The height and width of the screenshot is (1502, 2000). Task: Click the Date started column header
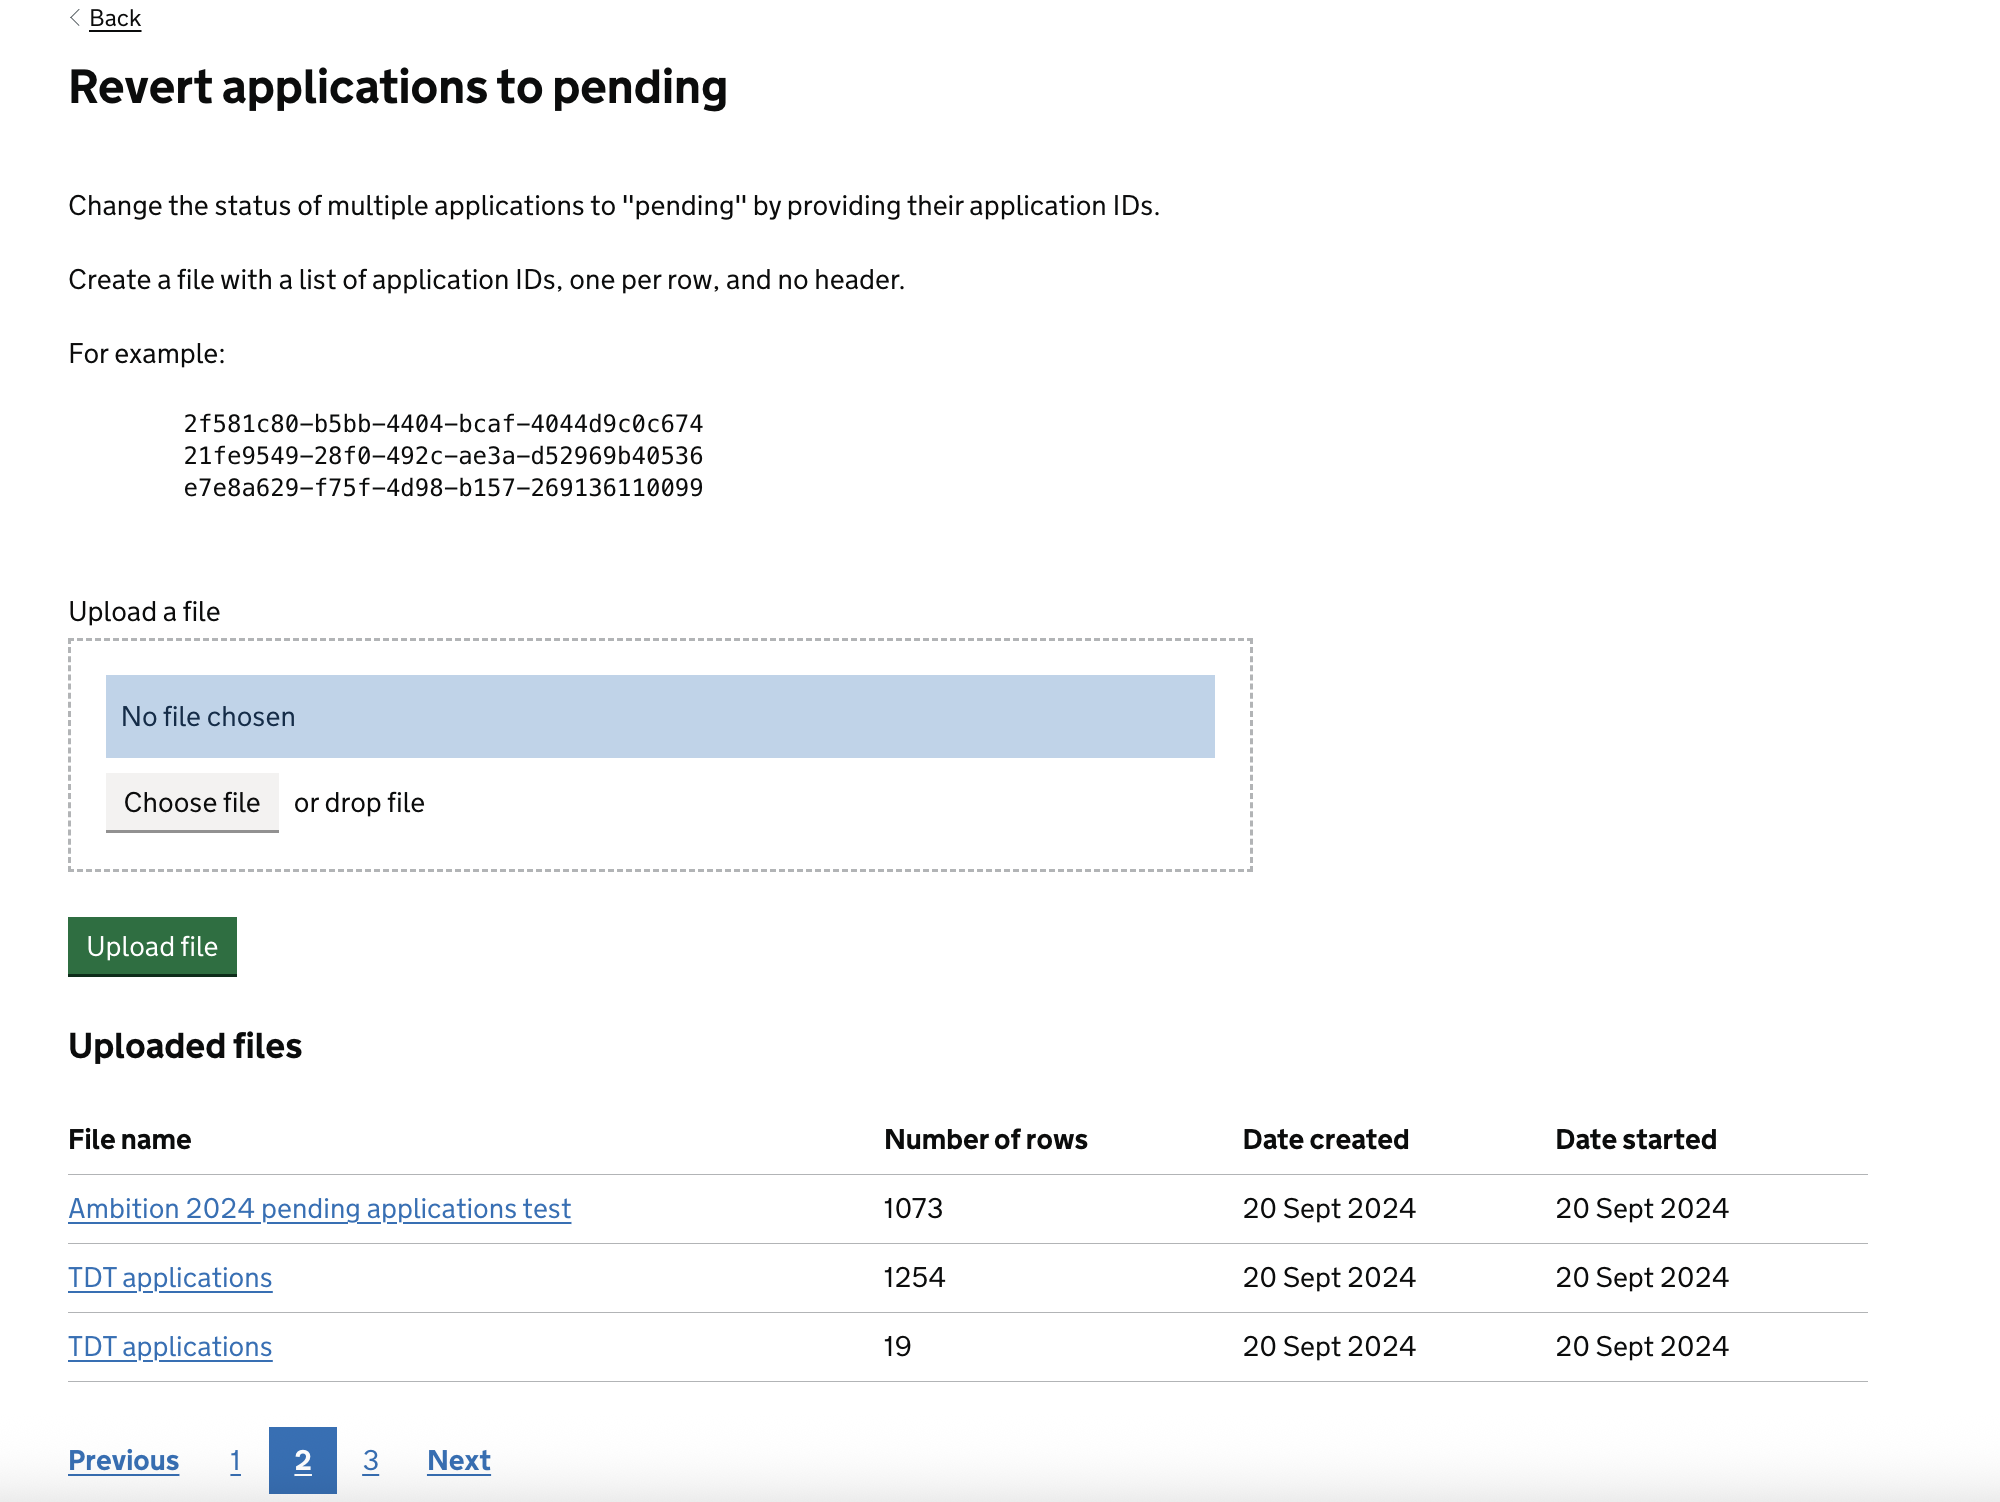(1635, 1139)
